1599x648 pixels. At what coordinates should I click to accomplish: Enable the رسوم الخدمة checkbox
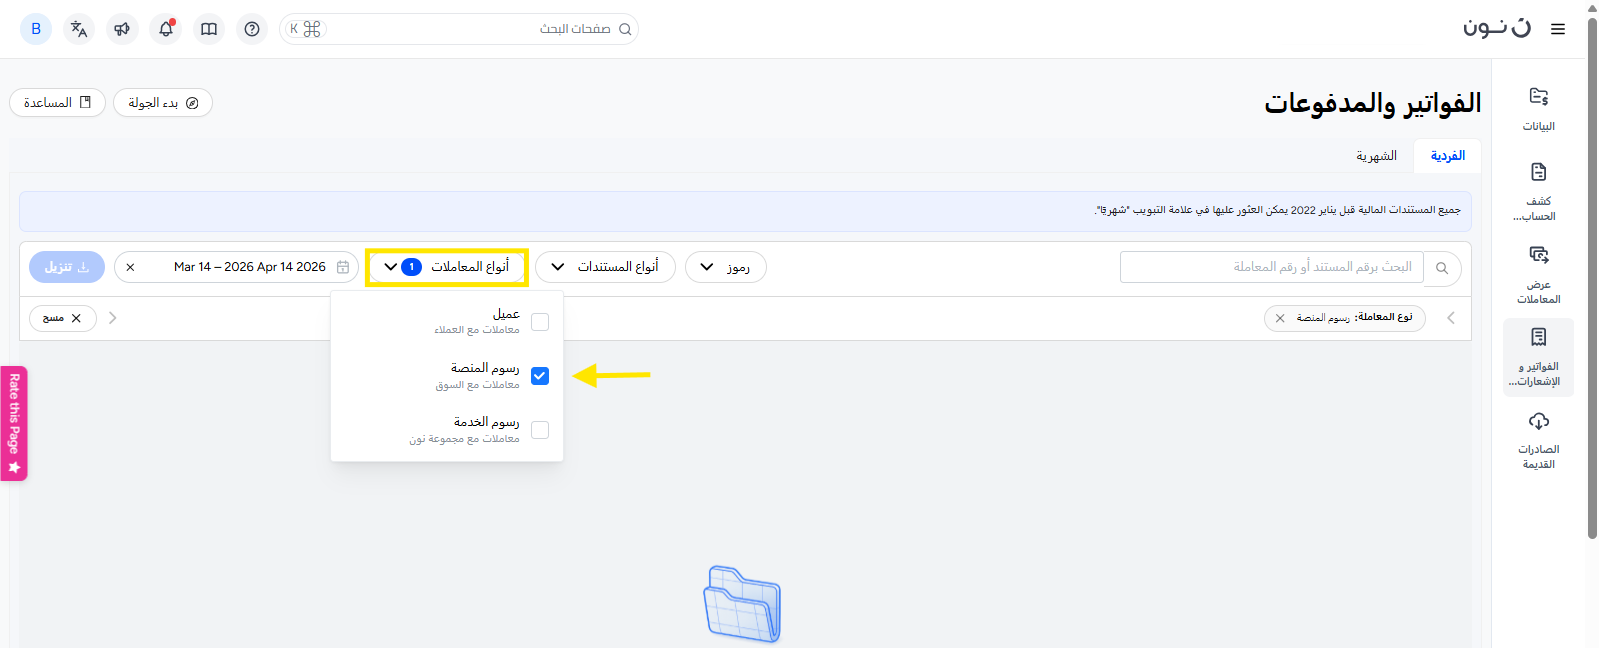[x=540, y=430]
